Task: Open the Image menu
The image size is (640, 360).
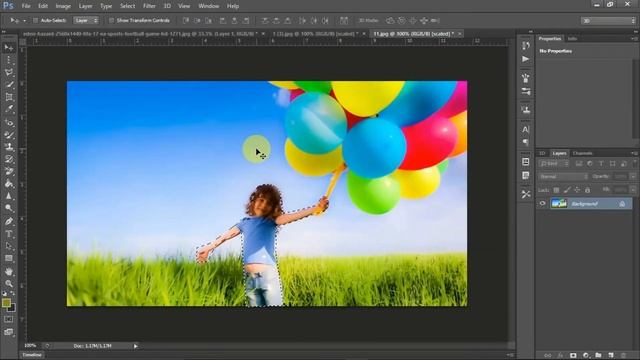Action: pyautogui.click(x=63, y=6)
